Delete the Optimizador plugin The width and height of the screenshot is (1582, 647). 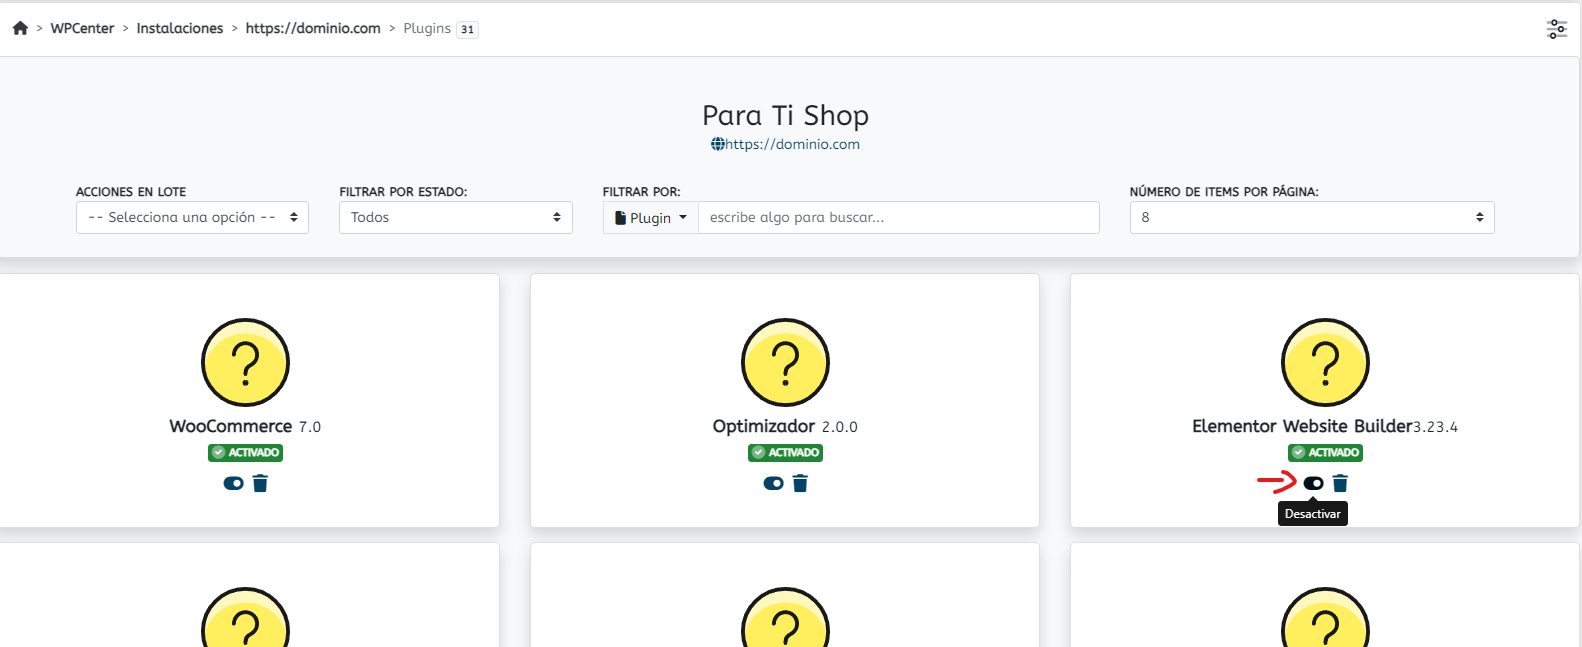pyautogui.click(x=800, y=483)
